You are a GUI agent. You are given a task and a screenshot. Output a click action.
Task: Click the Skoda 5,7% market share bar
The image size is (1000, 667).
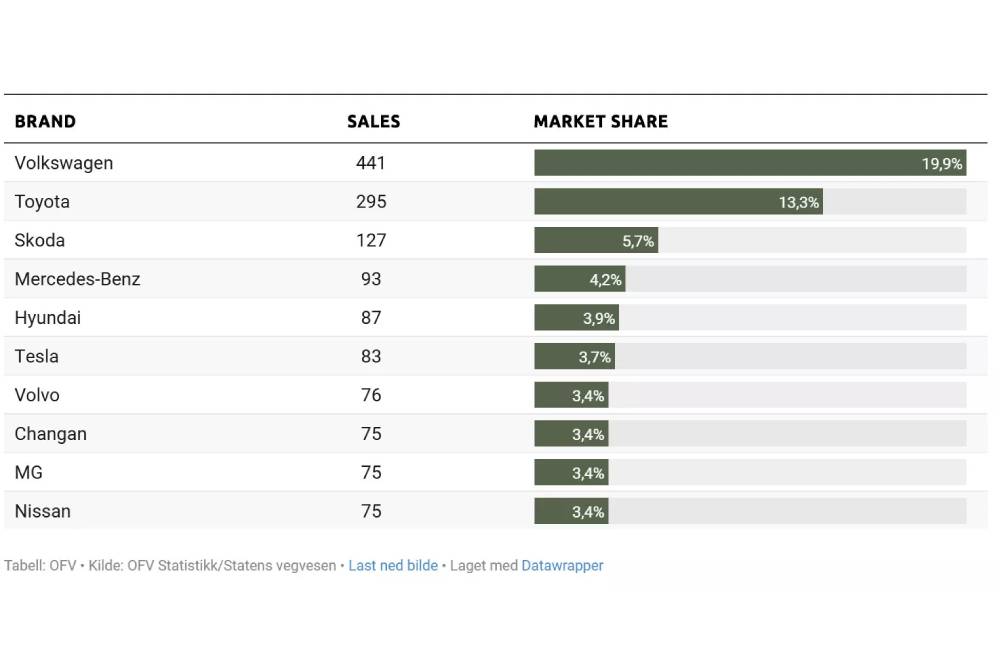[595, 241]
